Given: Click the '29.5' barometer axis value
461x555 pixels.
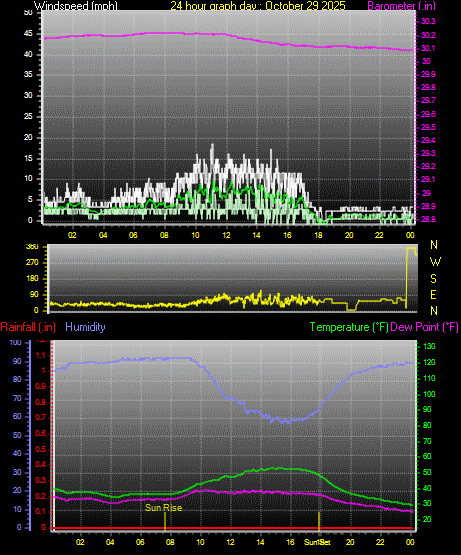Looking at the screenshot, I should pos(428,127).
